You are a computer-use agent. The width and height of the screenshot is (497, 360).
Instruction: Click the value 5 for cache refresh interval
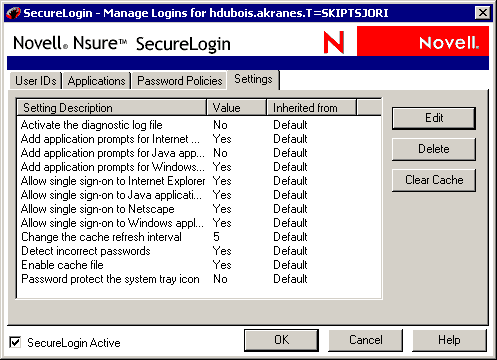pos(216,237)
